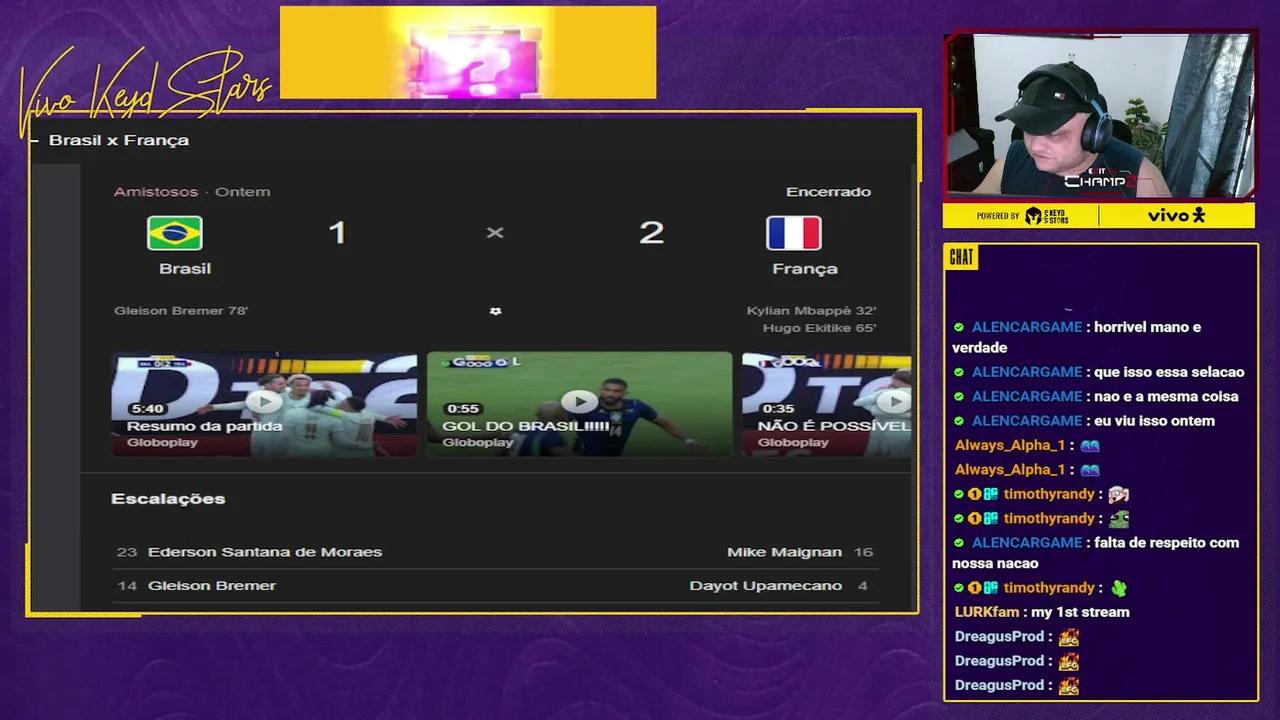Click the Encerrado match status
The width and height of the screenshot is (1280, 720).
828,191
